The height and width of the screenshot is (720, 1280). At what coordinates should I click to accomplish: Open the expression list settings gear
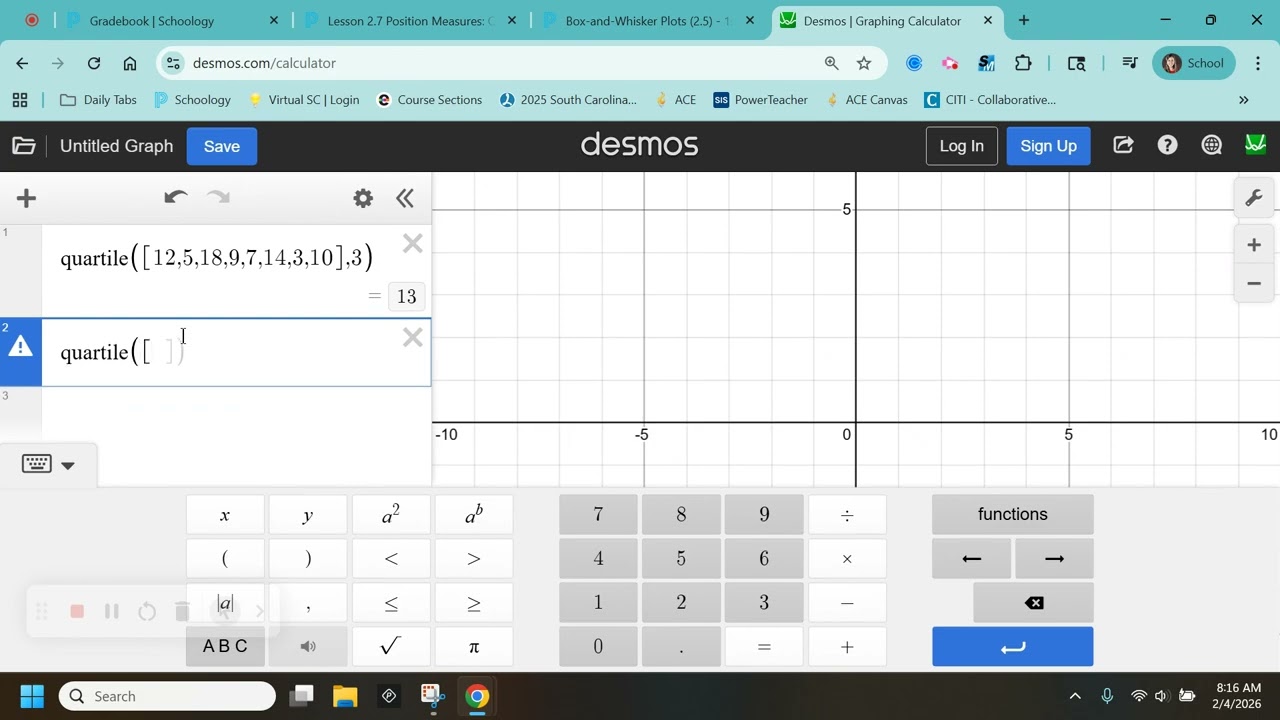(363, 198)
